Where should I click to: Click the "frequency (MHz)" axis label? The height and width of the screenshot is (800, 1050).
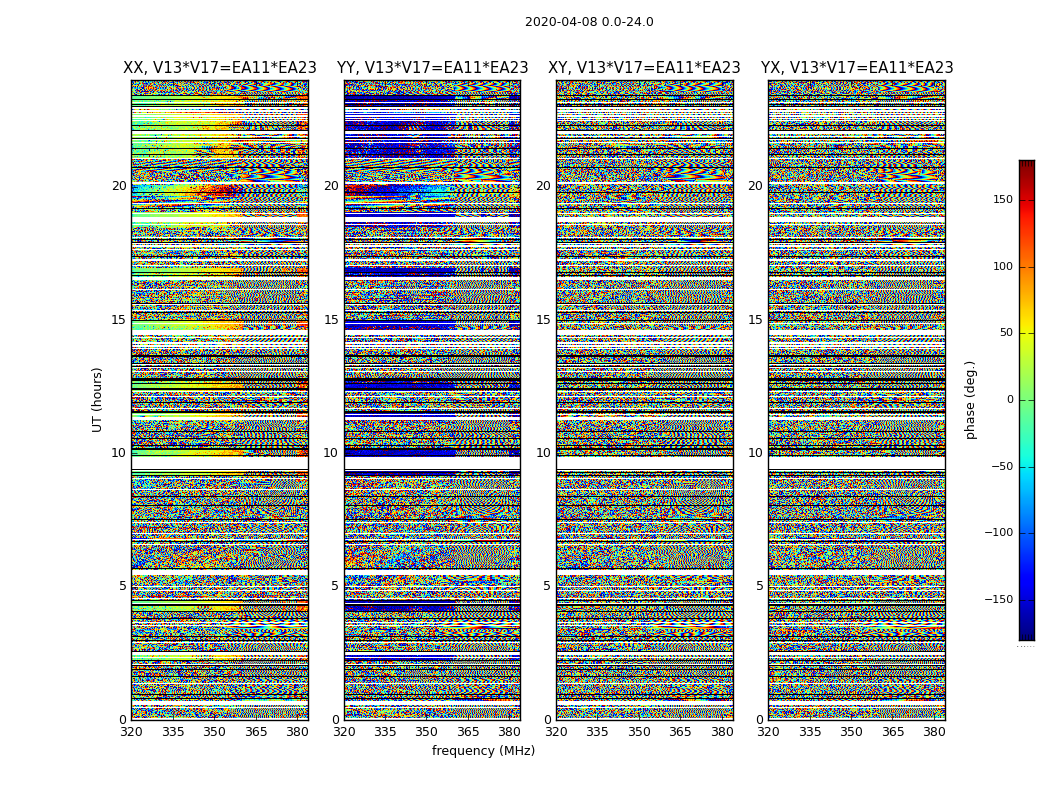[483, 751]
